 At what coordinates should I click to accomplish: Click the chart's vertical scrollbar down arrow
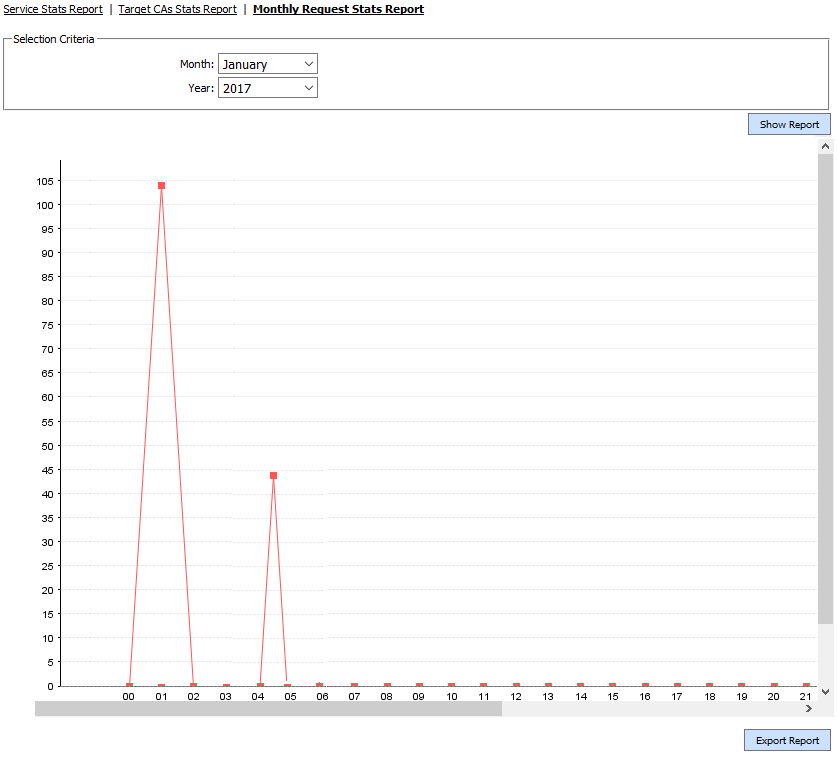pyautogui.click(x=825, y=691)
